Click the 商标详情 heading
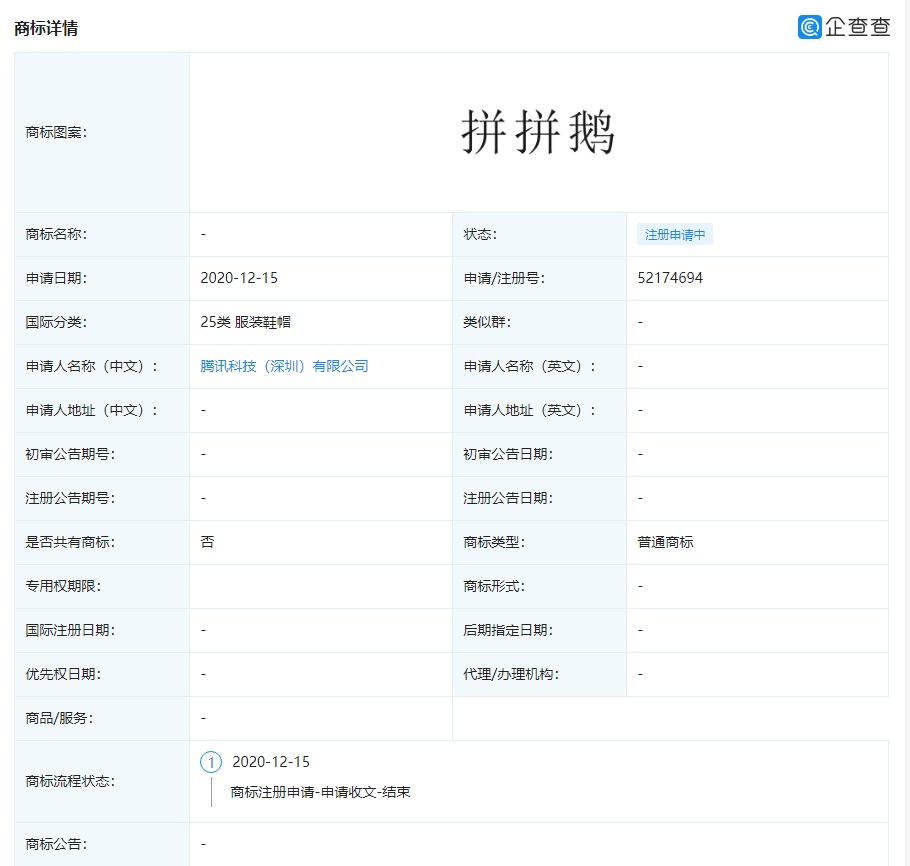 coord(46,28)
